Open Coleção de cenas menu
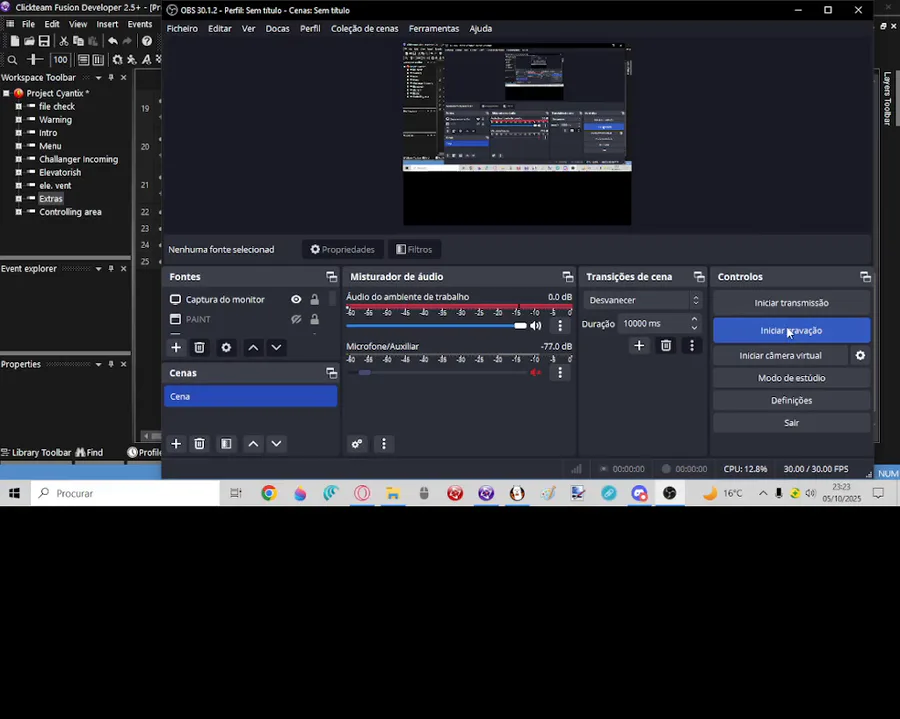Screen dimensions: 900x719 pyautogui.click(x=364, y=29)
